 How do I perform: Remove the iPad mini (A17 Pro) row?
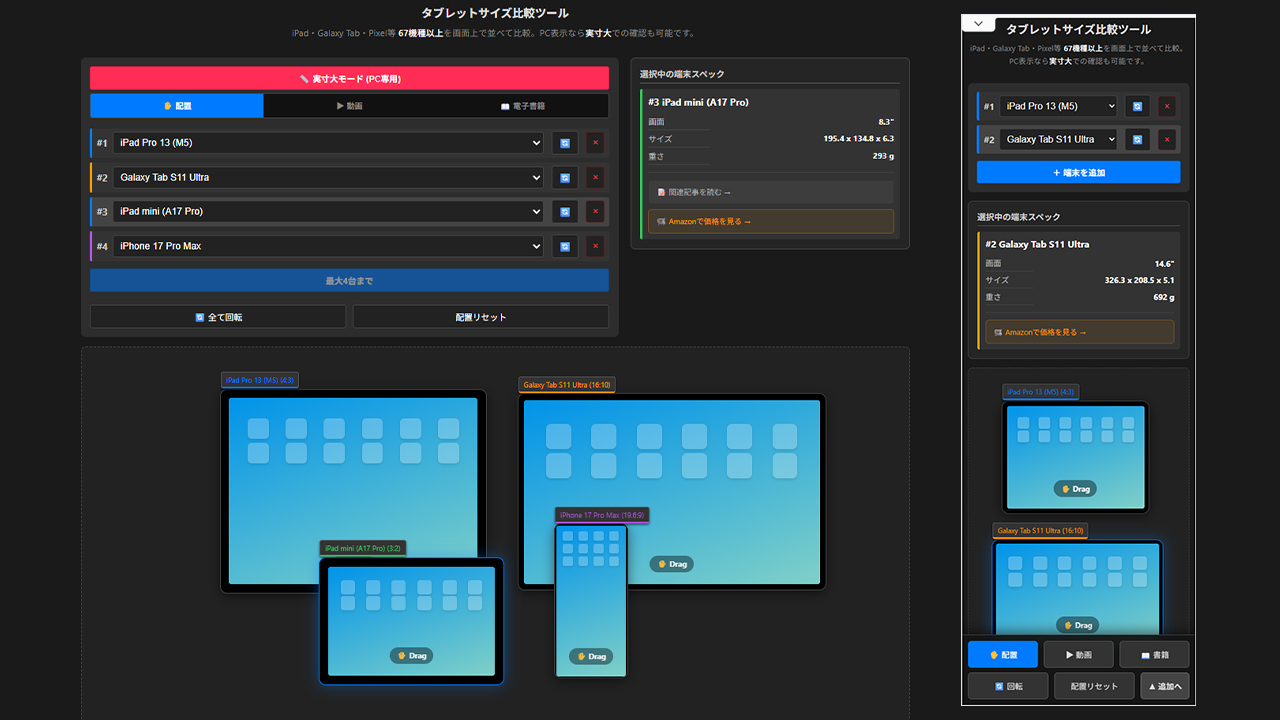tap(596, 212)
